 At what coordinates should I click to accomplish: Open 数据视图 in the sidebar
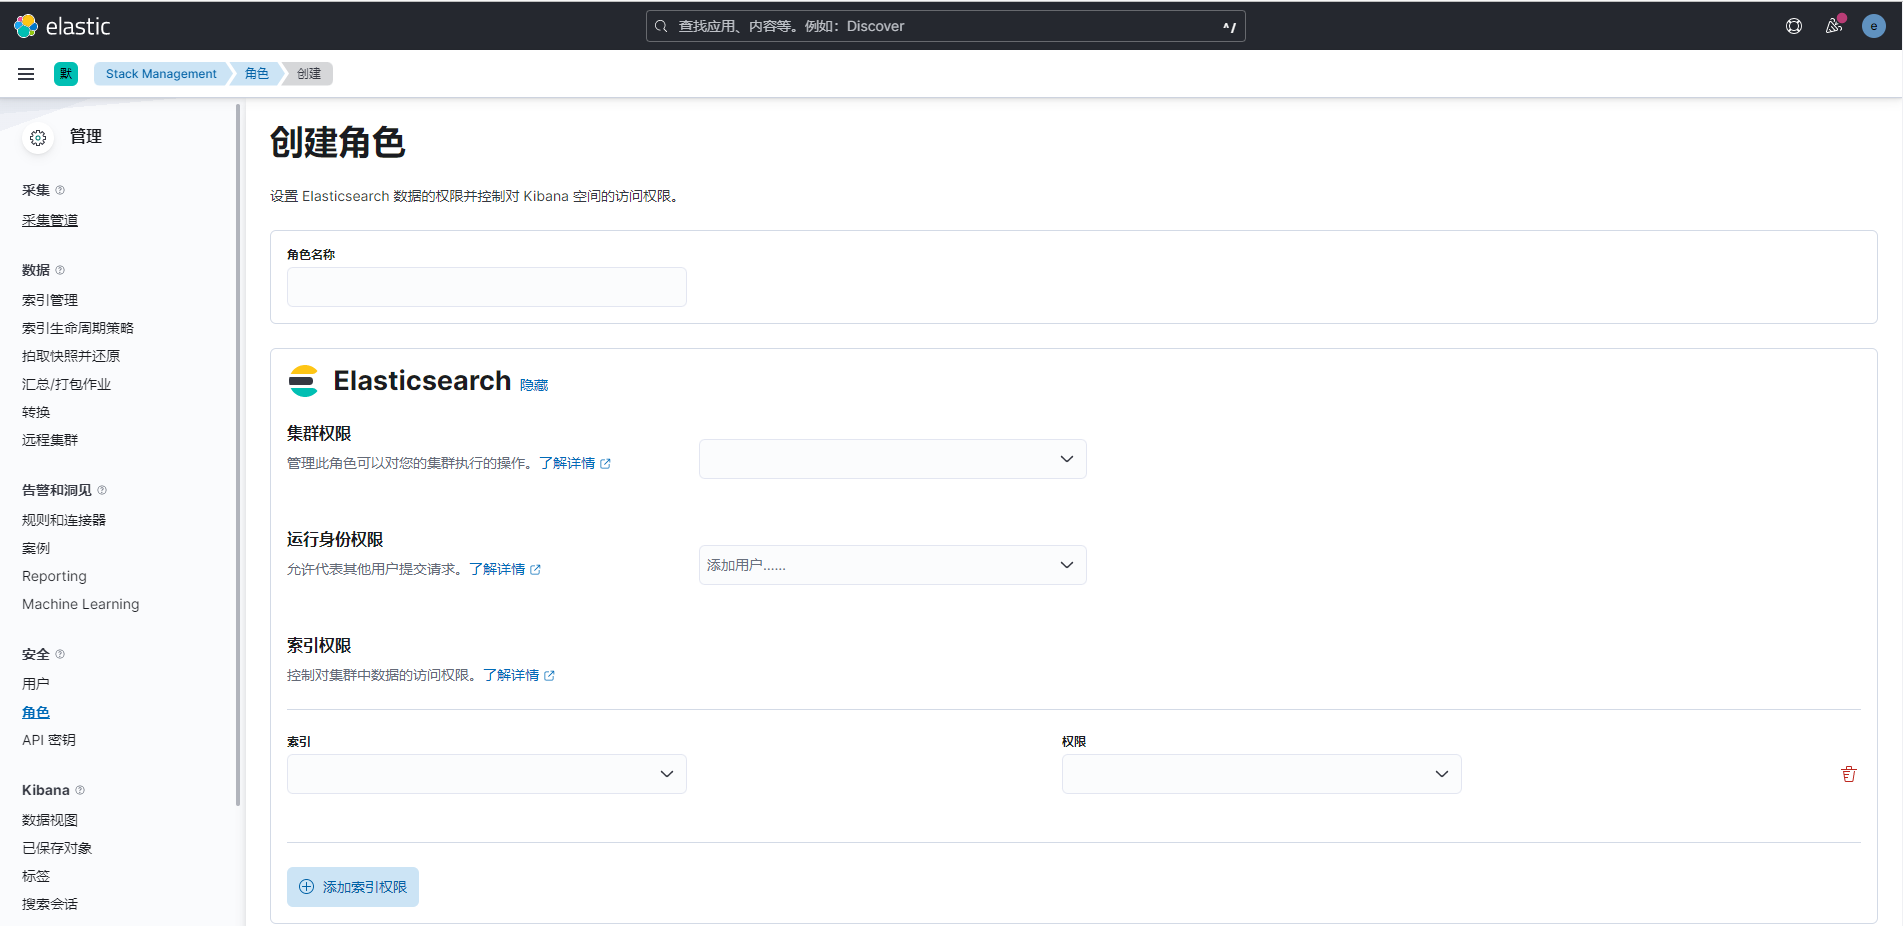click(x=50, y=820)
